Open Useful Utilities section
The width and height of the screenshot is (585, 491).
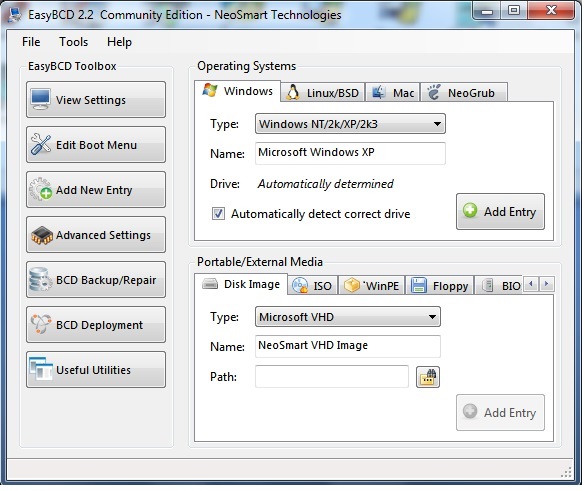click(96, 370)
